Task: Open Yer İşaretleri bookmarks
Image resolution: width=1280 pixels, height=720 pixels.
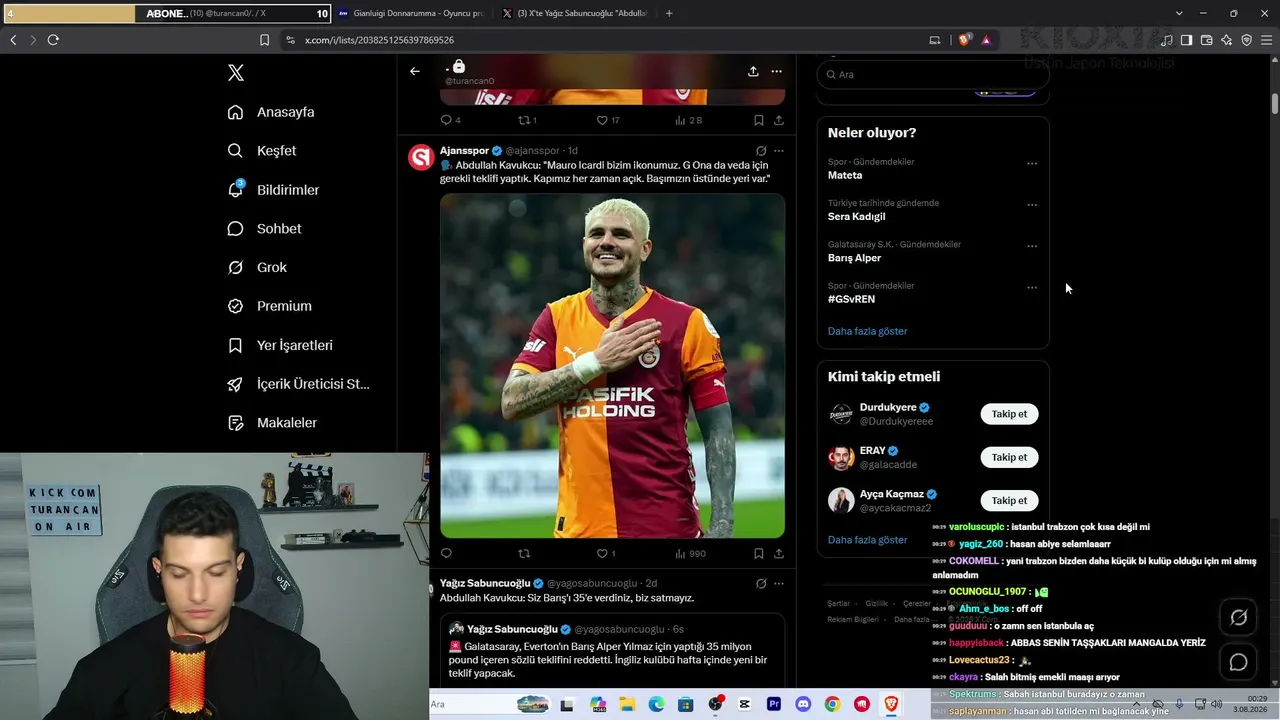Action: point(280,345)
